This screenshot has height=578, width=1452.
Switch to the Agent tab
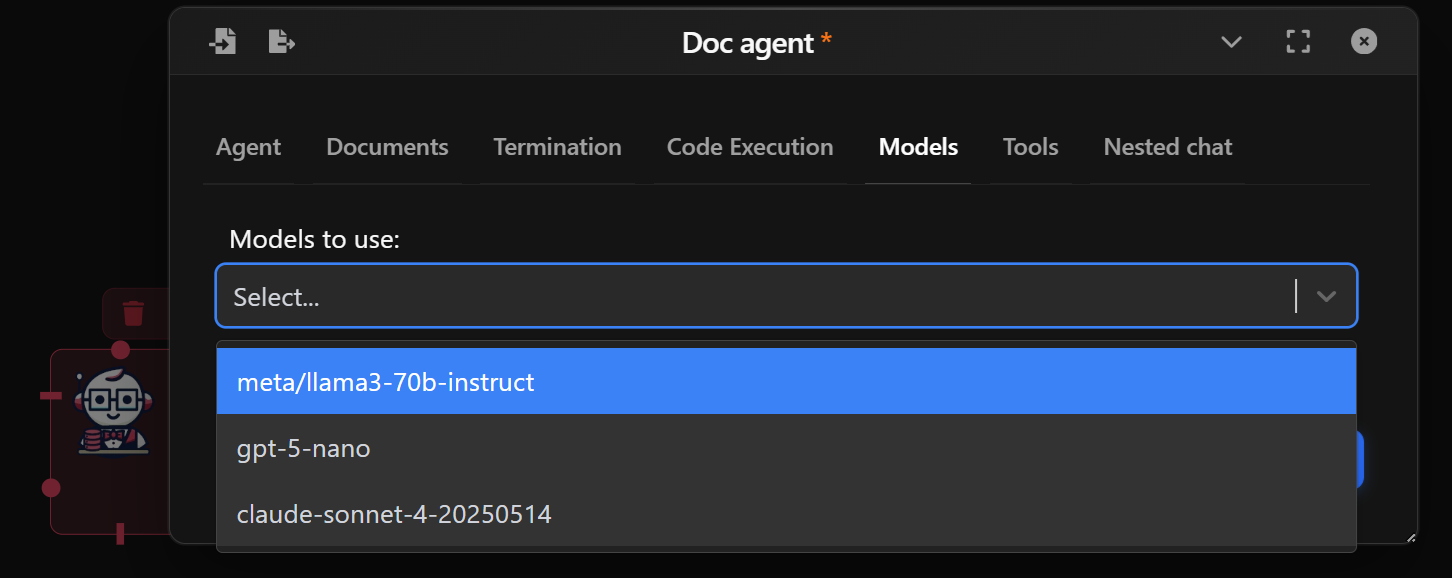pyautogui.click(x=248, y=146)
